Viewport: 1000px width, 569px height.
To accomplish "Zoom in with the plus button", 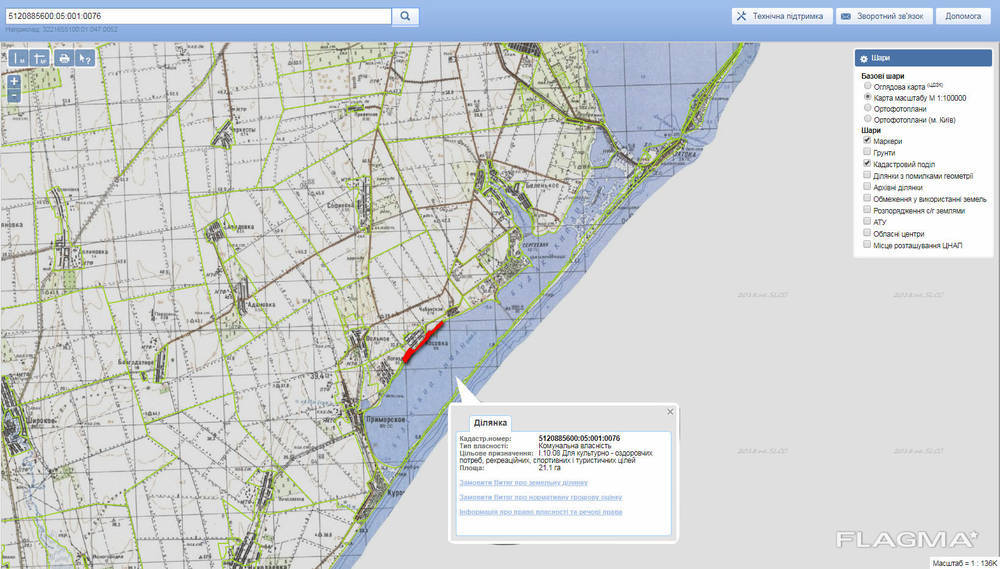I will tap(14, 81).
